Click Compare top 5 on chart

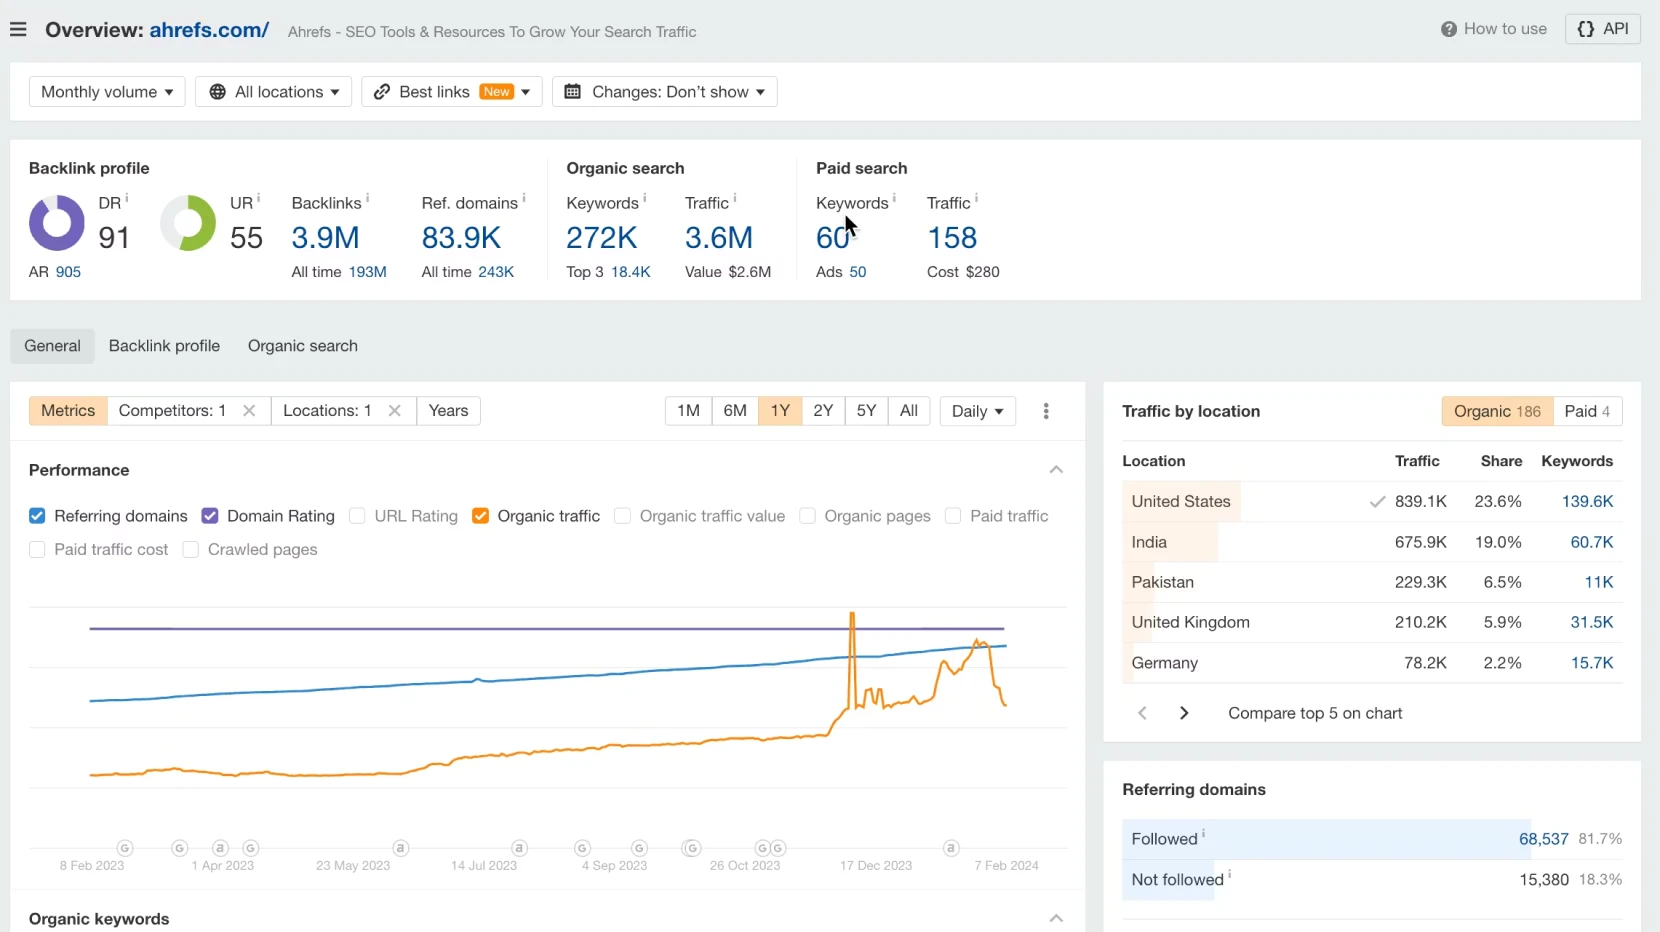(1314, 713)
